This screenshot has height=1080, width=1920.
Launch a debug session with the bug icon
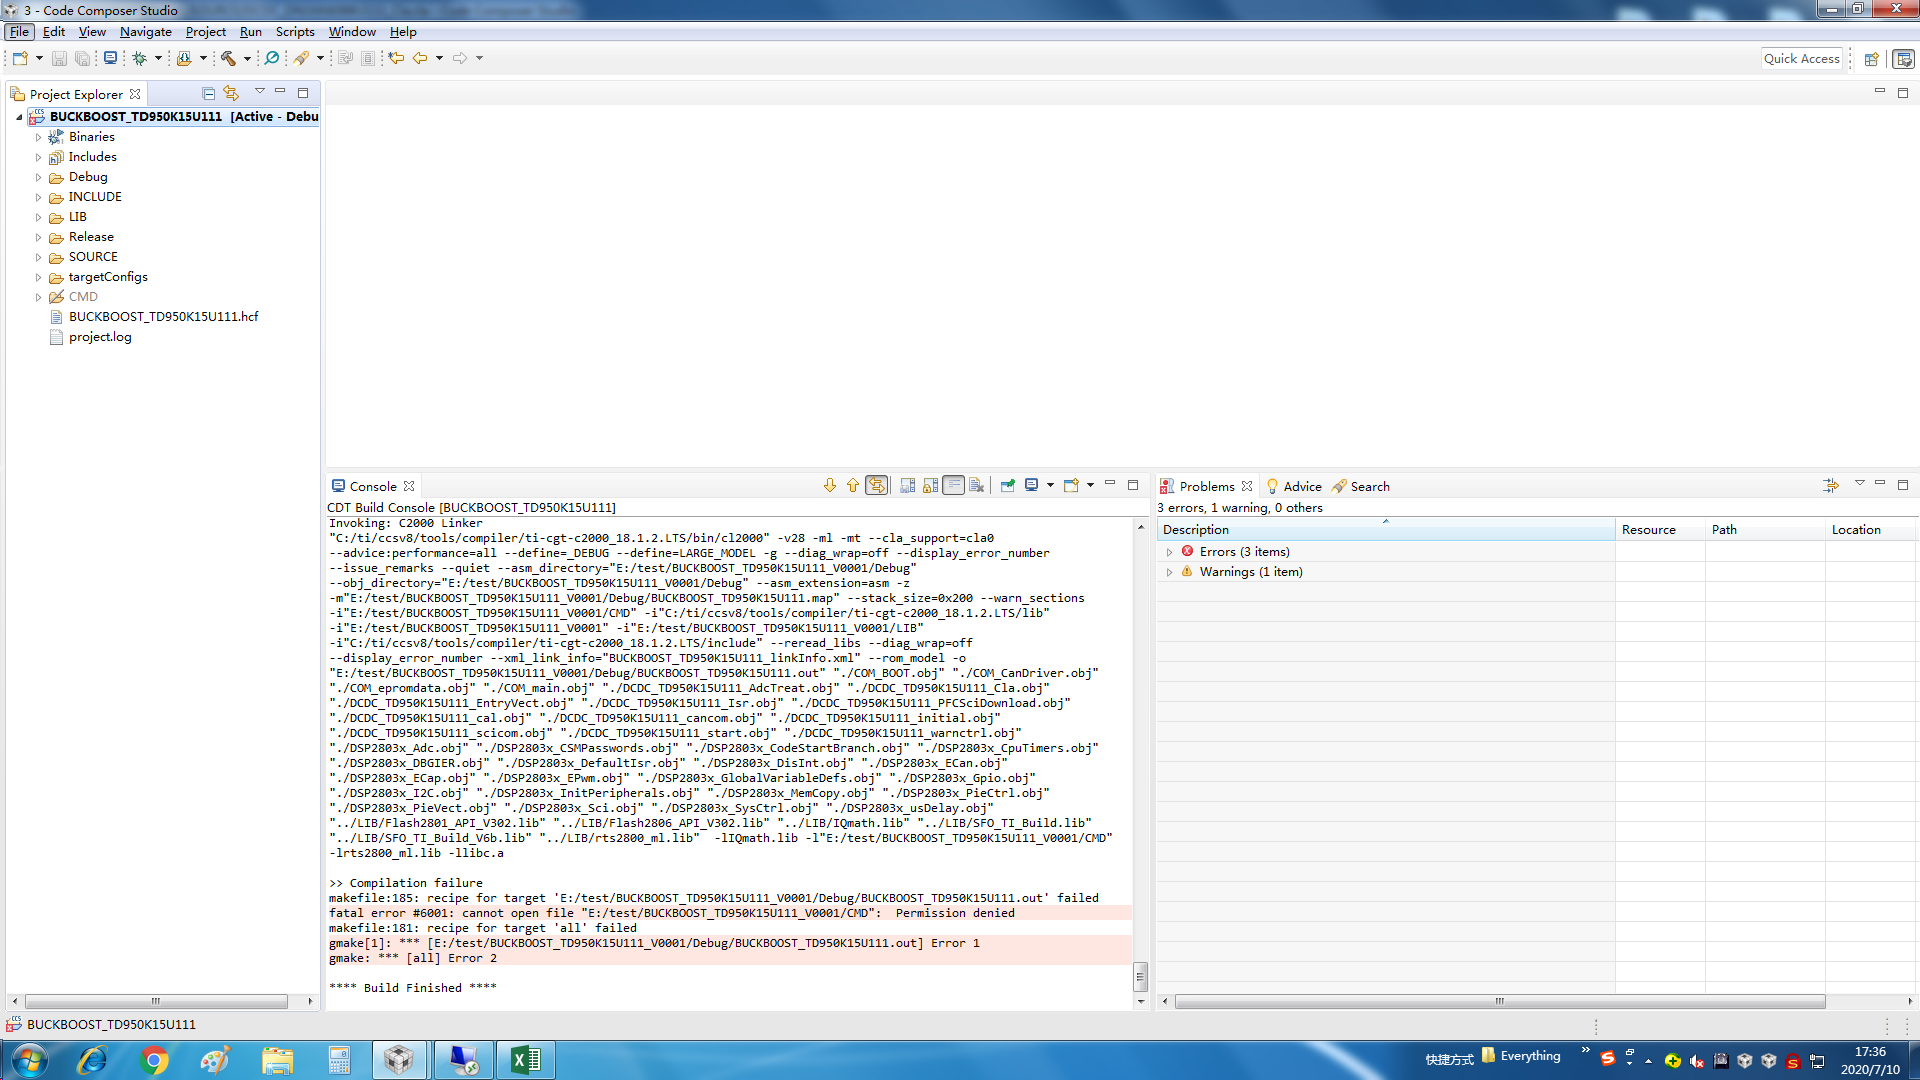pyautogui.click(x=140, y=57)
